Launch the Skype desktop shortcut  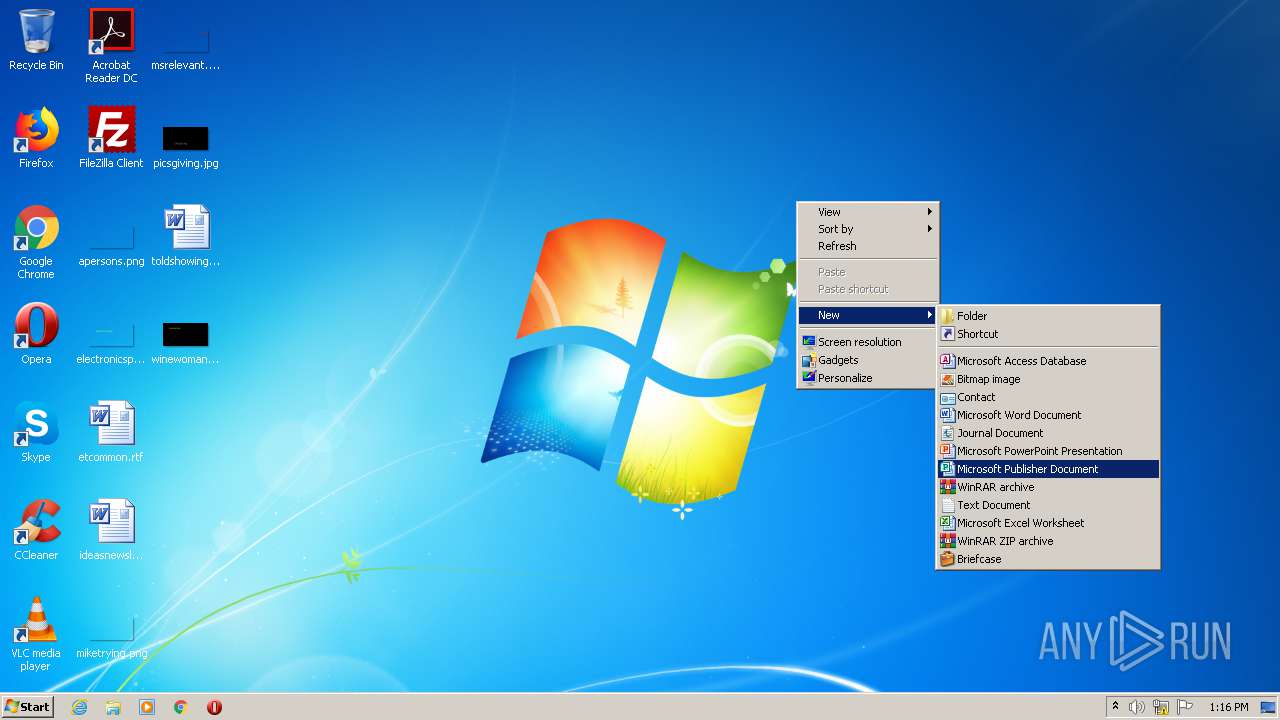point(36,432)
